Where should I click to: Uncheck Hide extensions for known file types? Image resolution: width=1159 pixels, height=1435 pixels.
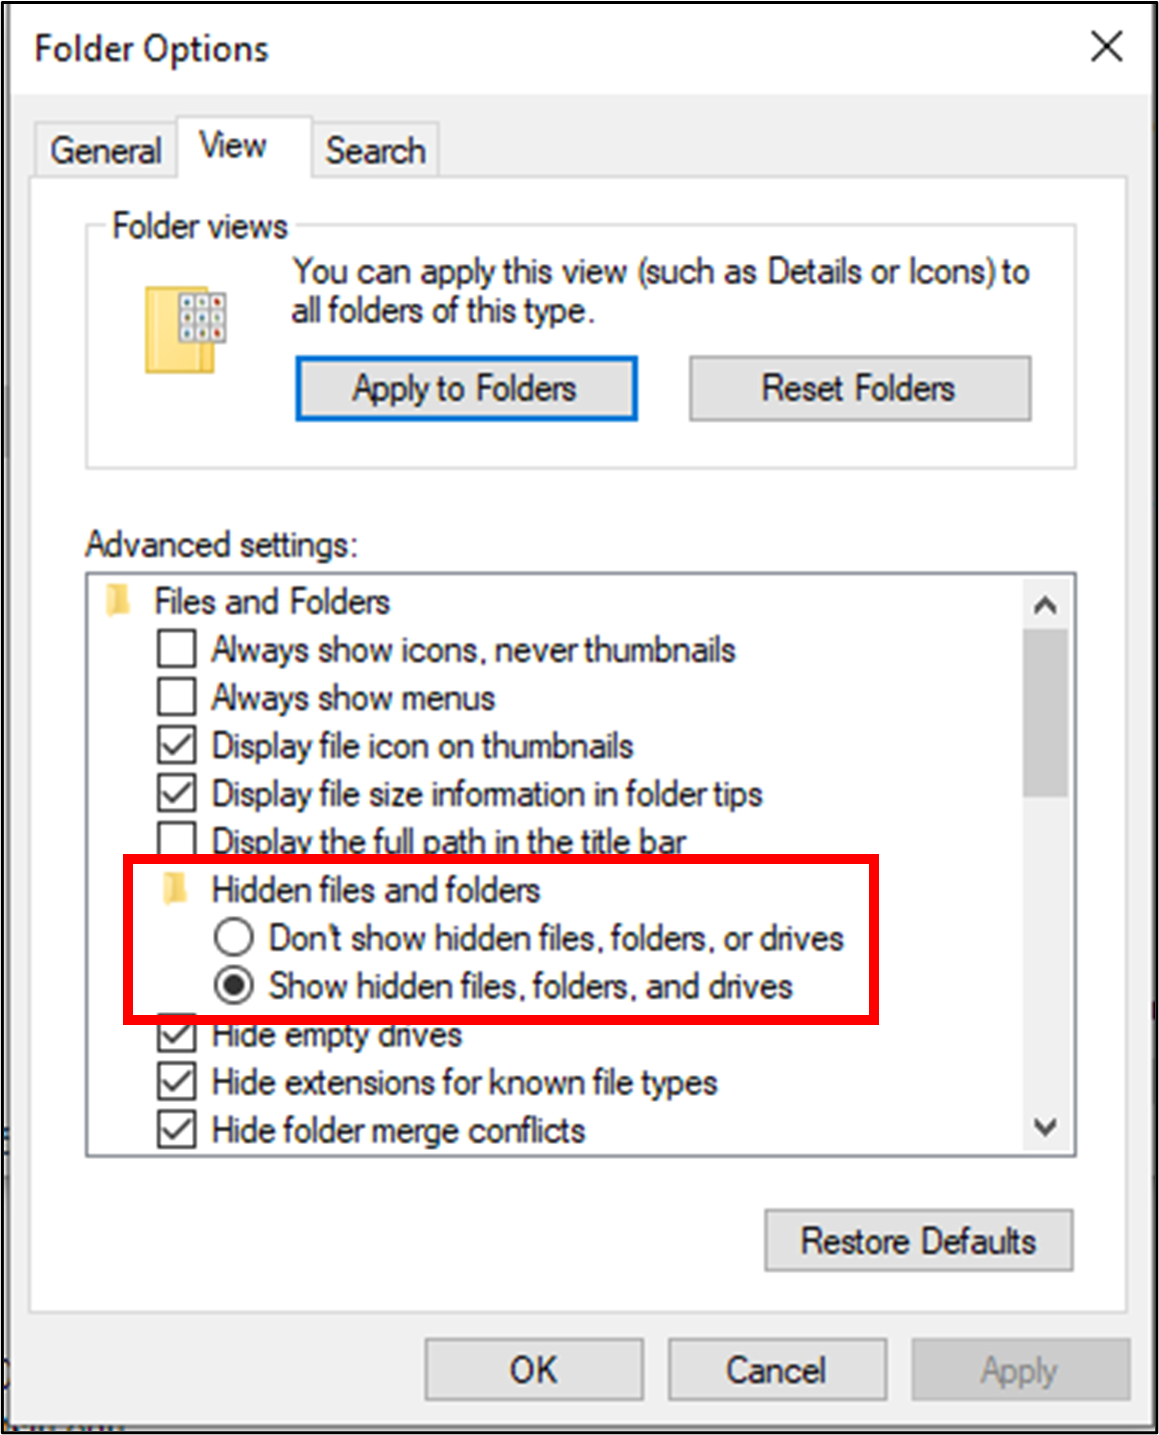coord(177,1081)
